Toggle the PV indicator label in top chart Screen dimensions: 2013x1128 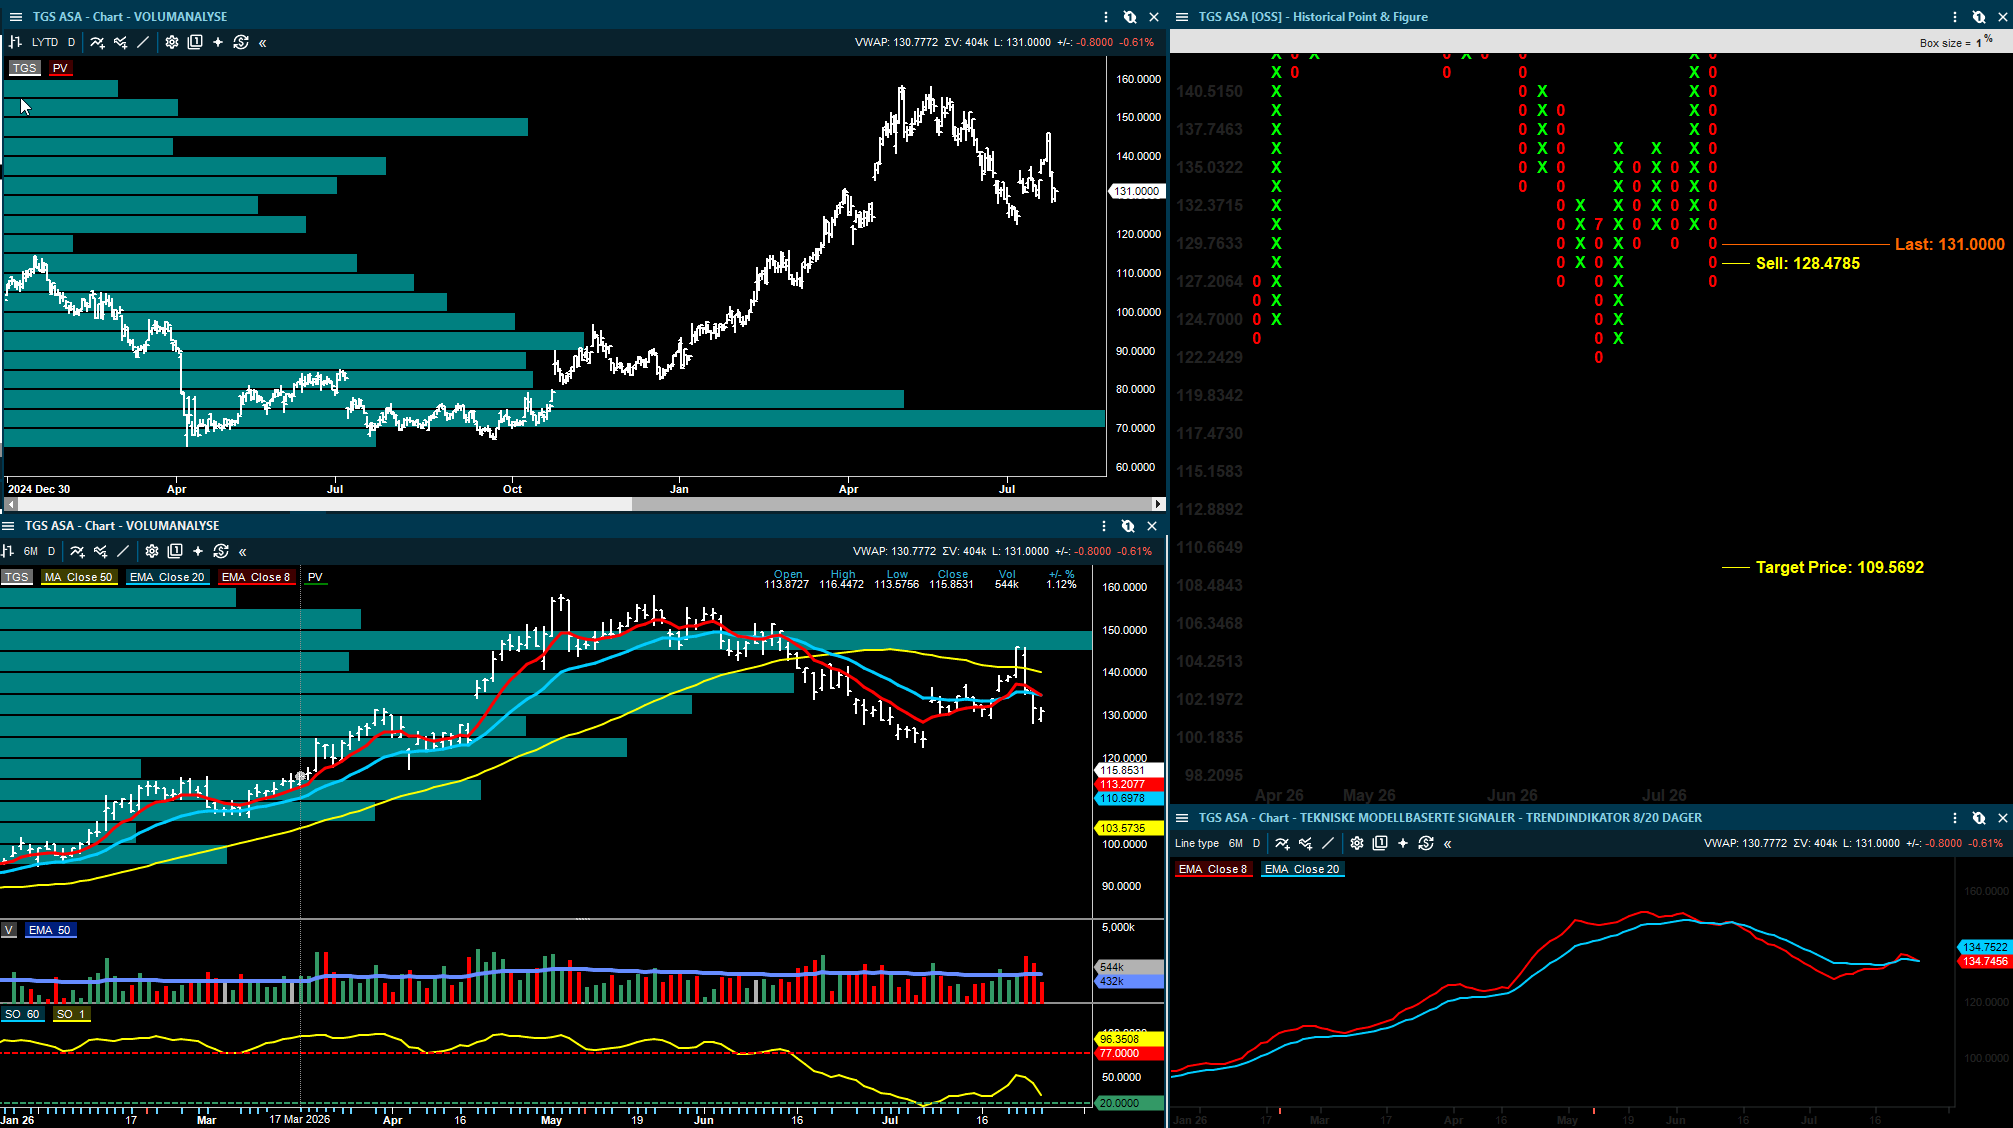60,68
